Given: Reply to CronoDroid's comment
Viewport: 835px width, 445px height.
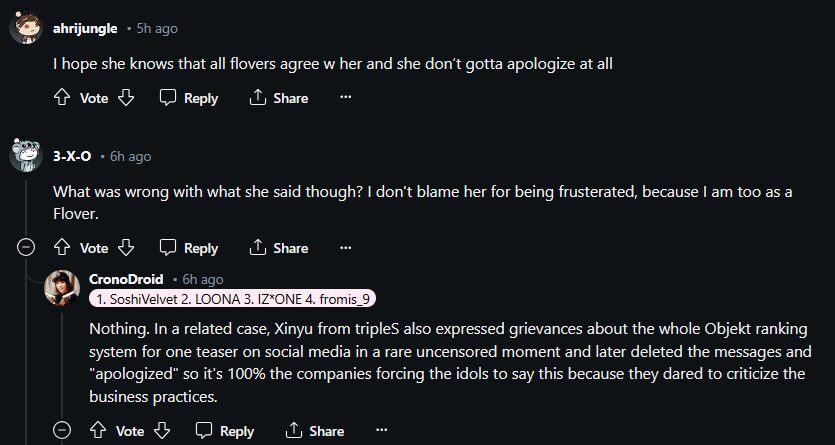Looking at the screenshot, I should pos(225,431).
